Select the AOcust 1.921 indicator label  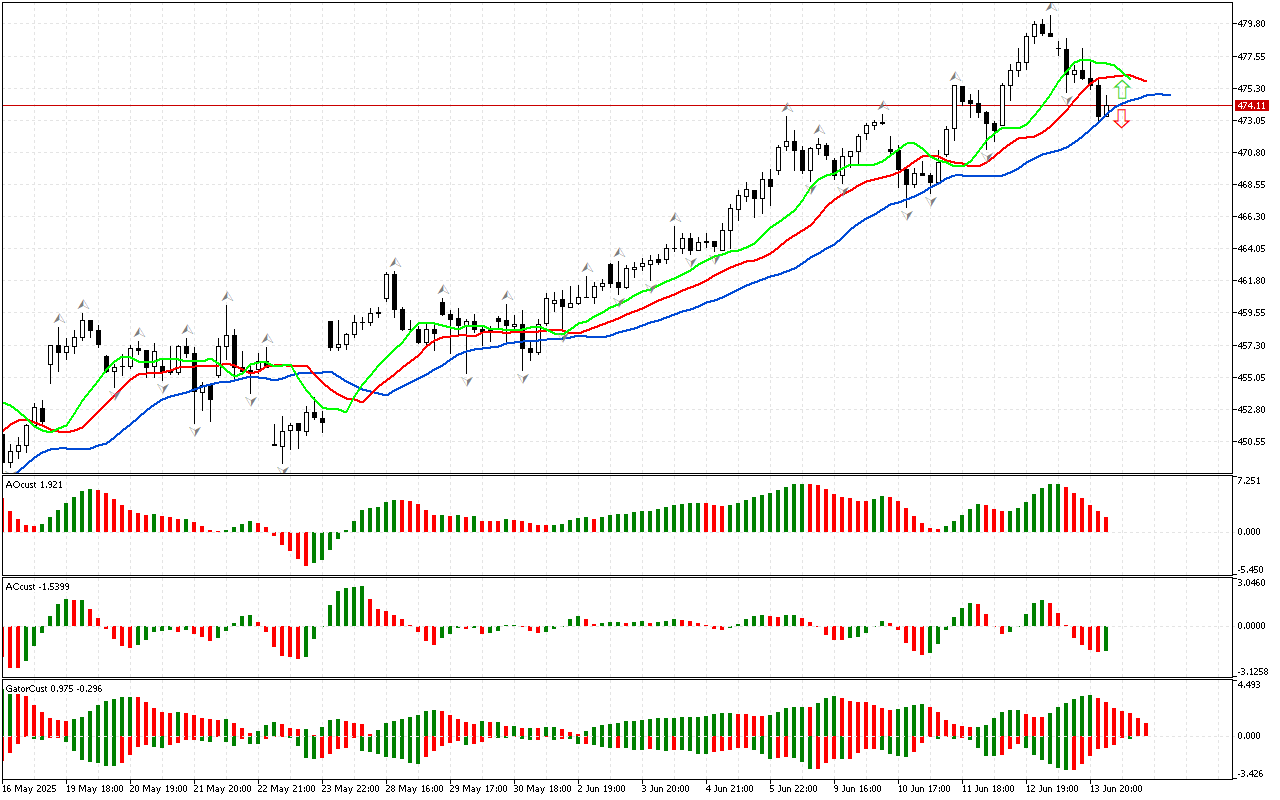[35, 484]
